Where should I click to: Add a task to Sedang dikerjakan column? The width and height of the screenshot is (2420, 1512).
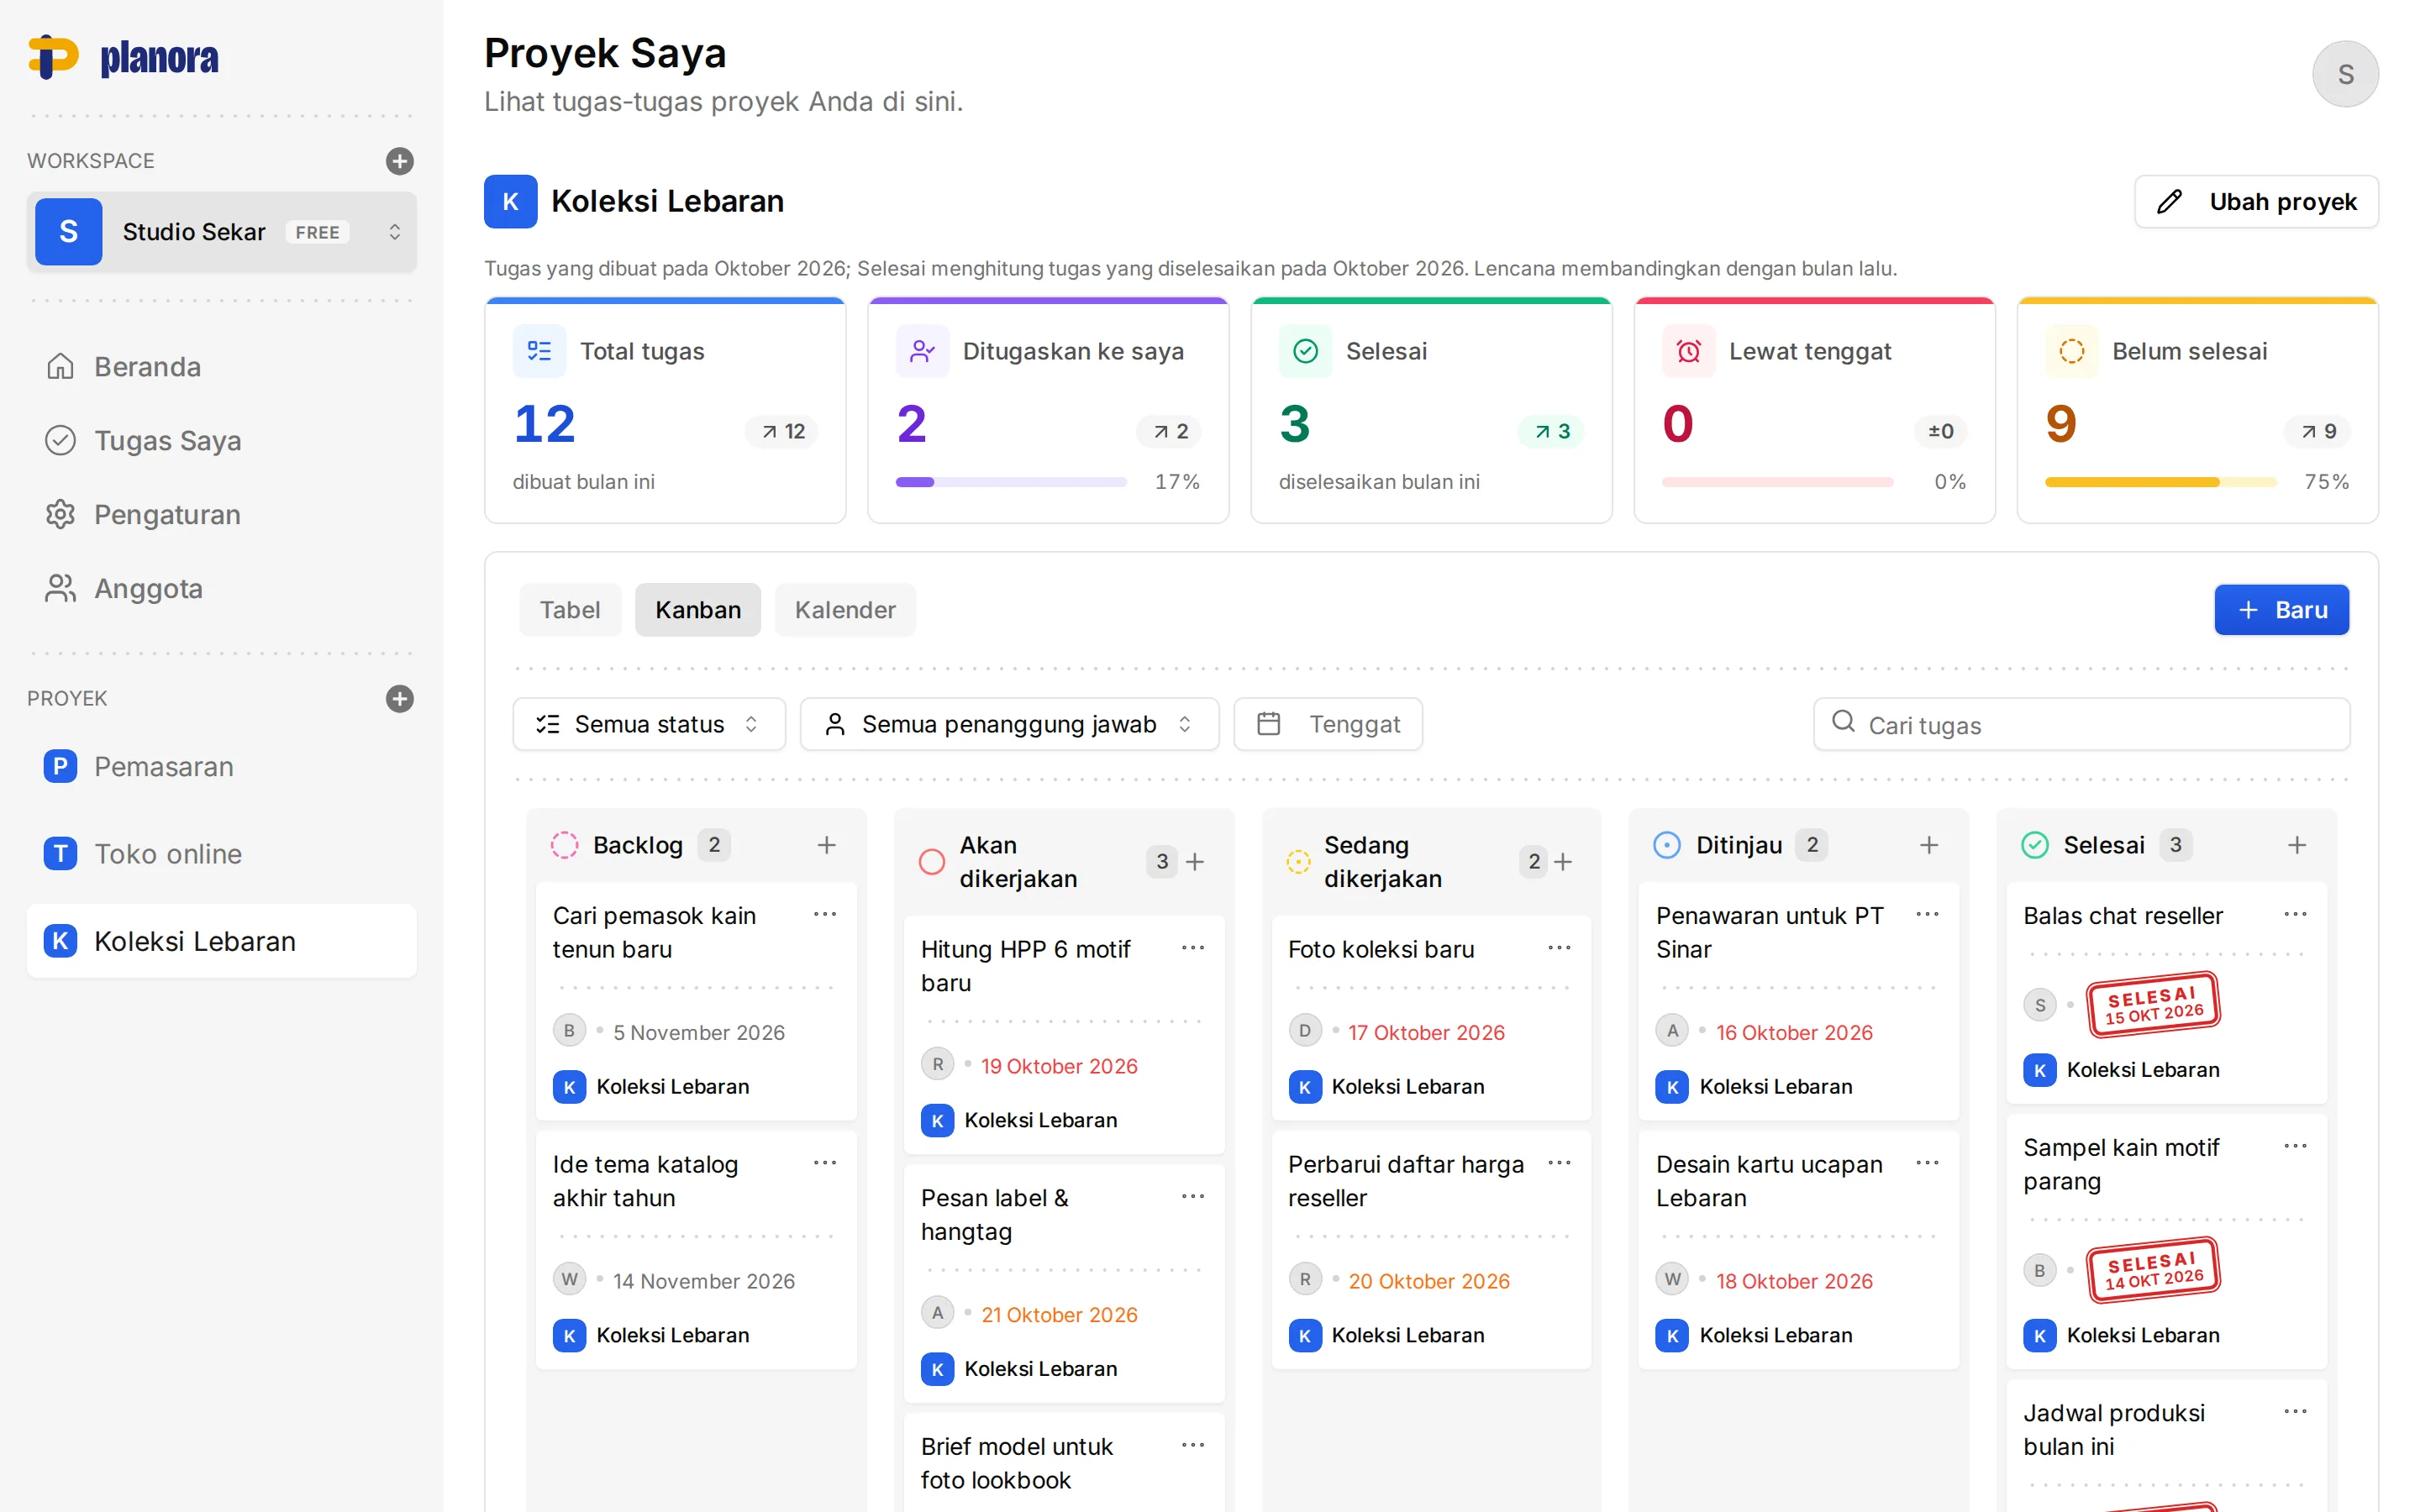pos(1563,861)
